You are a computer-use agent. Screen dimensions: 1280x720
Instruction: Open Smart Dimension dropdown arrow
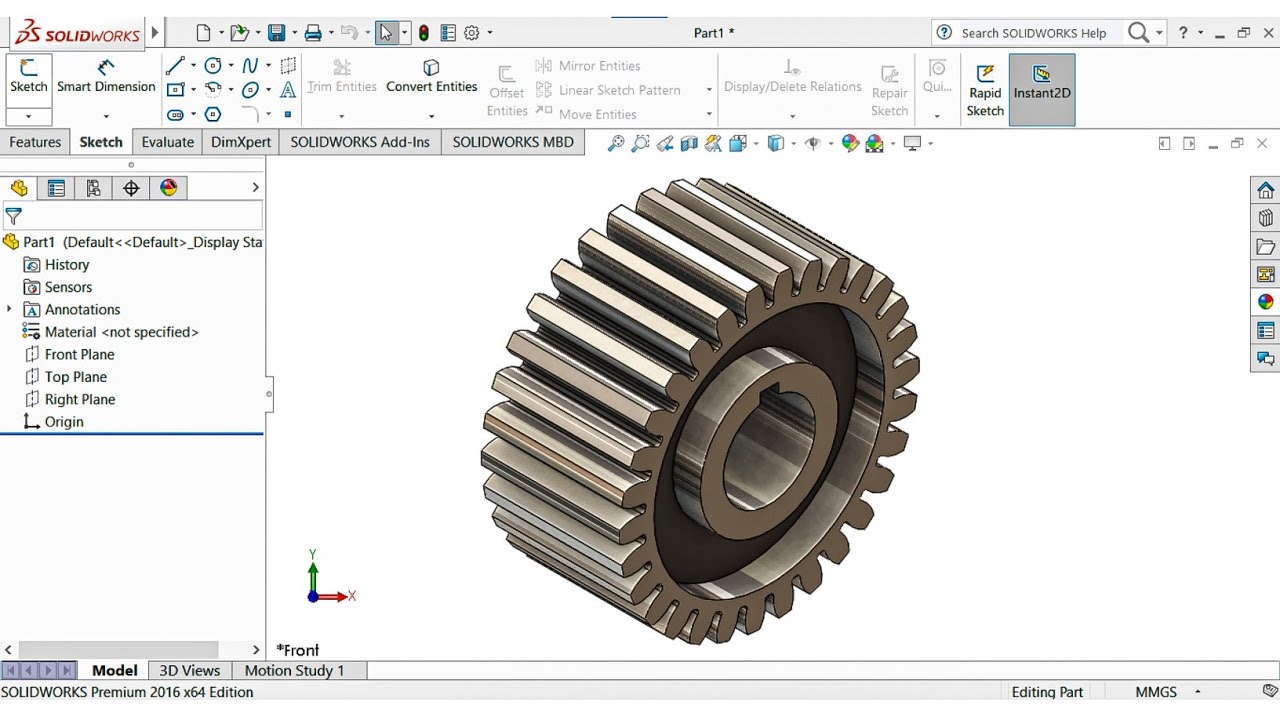click(x=106, y=116)
